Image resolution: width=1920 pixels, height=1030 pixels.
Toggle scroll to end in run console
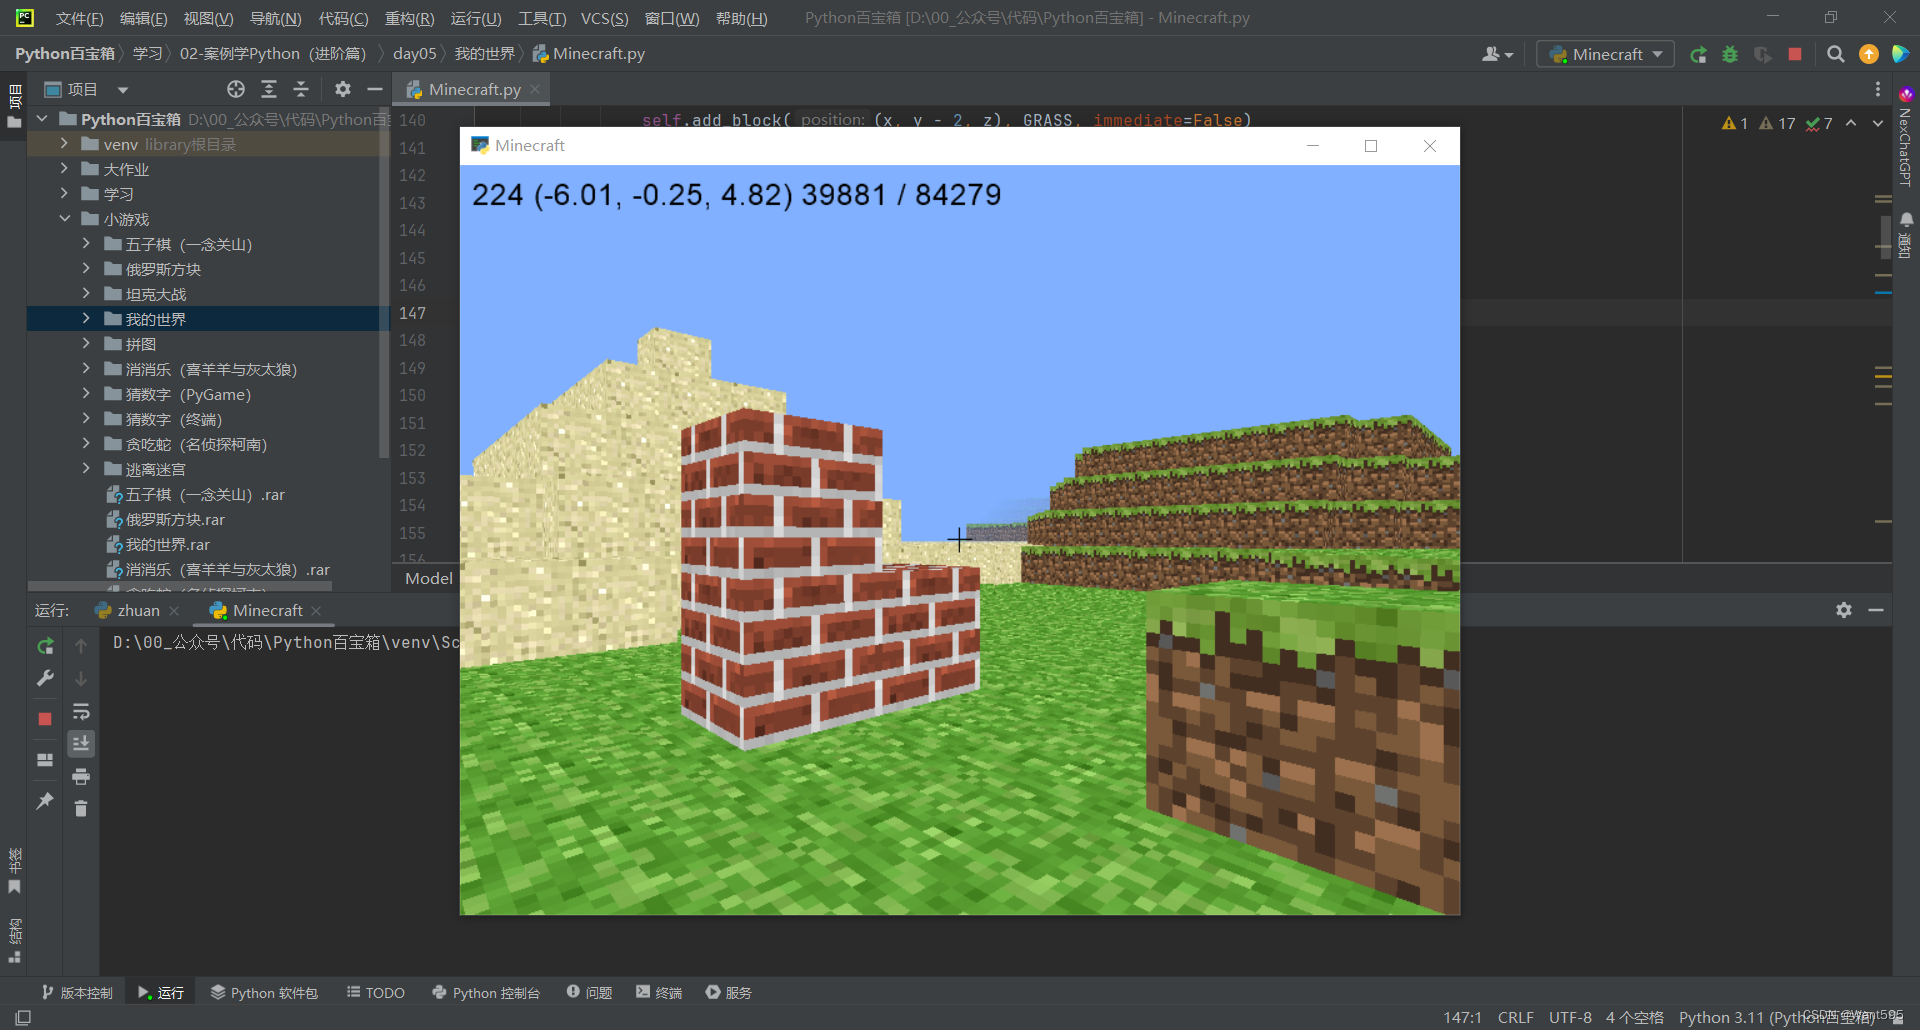point(81,743)
